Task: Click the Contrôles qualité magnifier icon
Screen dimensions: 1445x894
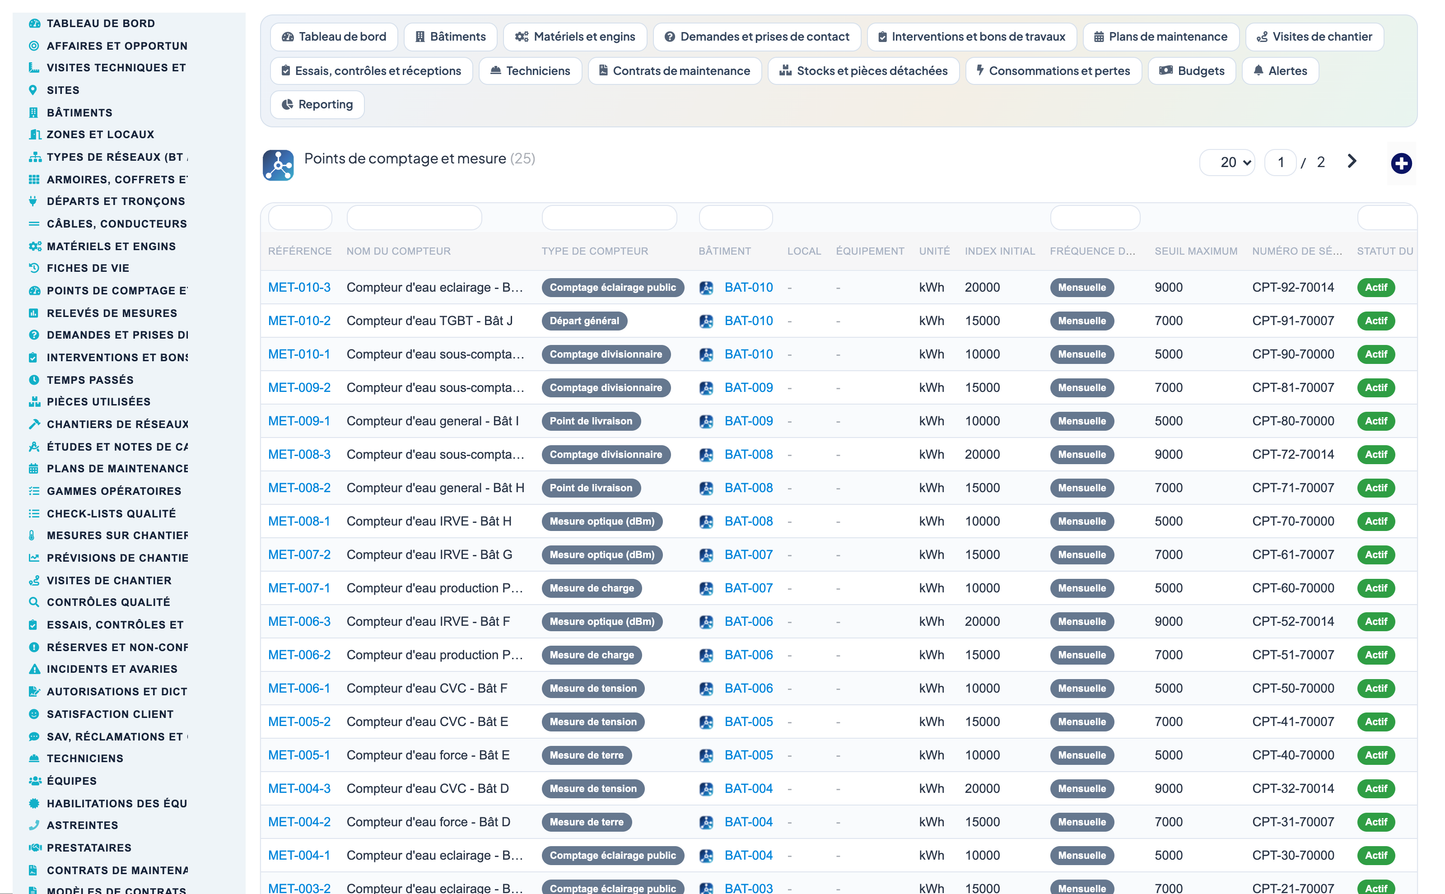Action: (34, 602)
